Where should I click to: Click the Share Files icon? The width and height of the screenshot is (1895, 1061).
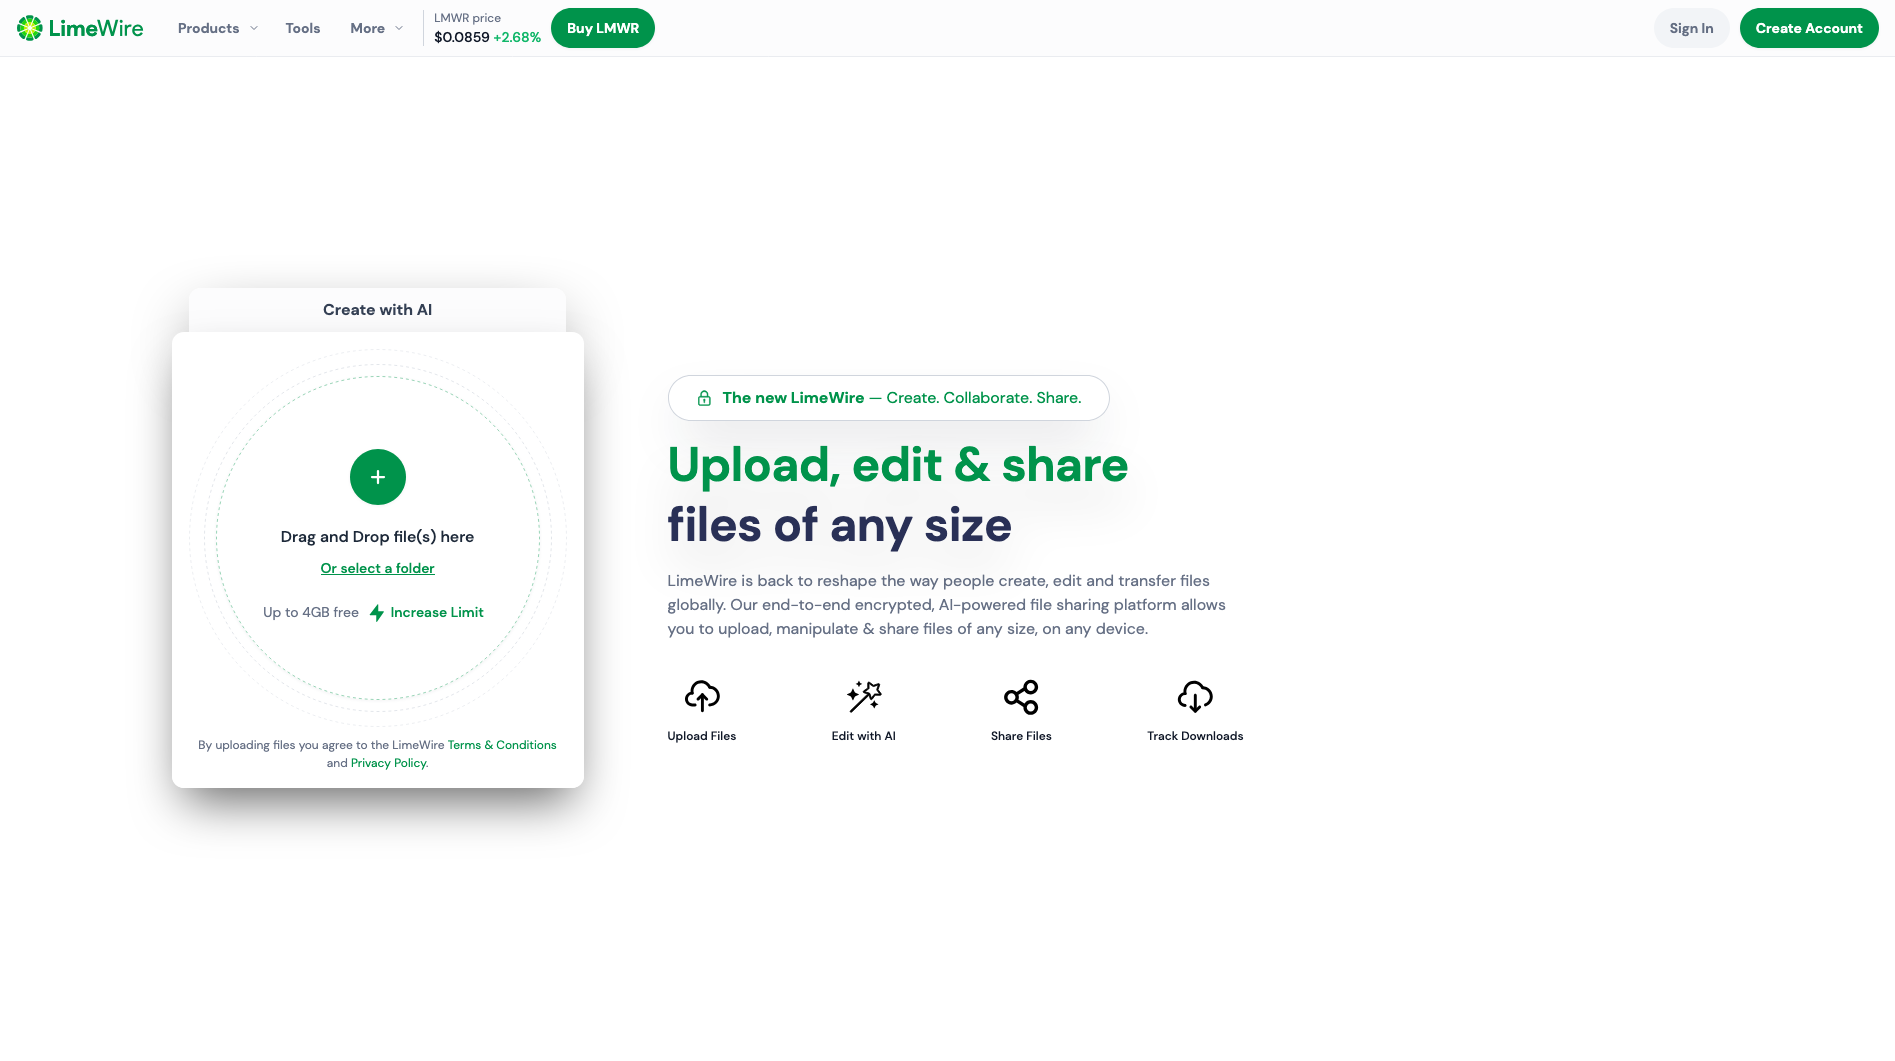click(x=1021, y=697)
